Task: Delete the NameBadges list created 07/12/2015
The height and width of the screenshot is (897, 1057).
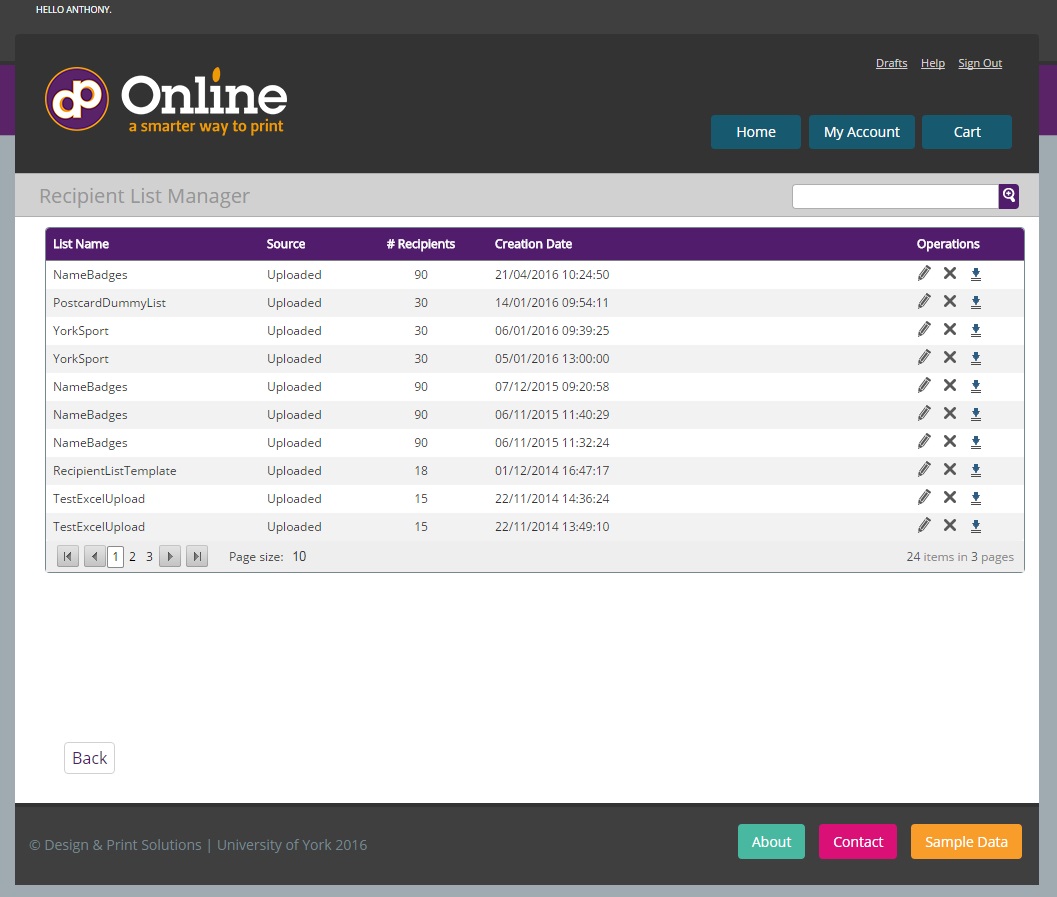Action: (x=950, y=385)
